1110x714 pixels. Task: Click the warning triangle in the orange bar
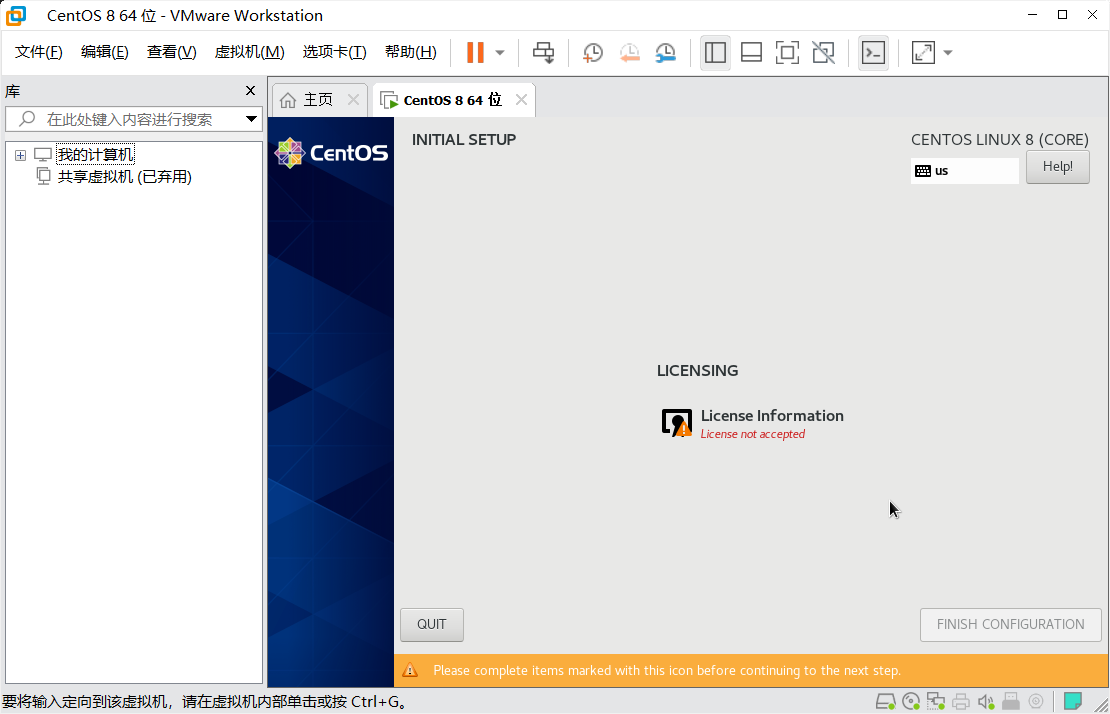pos(410,670)
